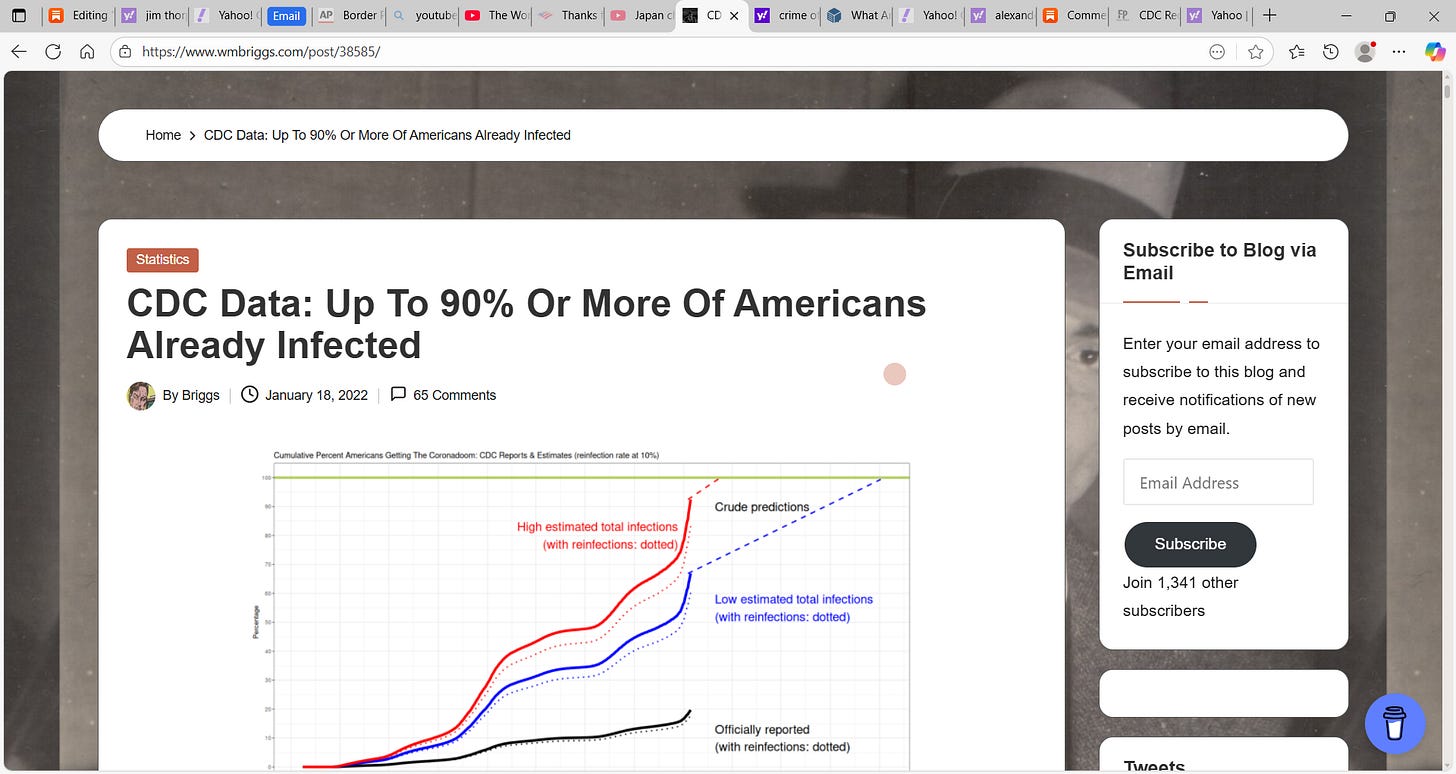Switch to the jim thor tab

pyautogui.click(x=153, y=16)
